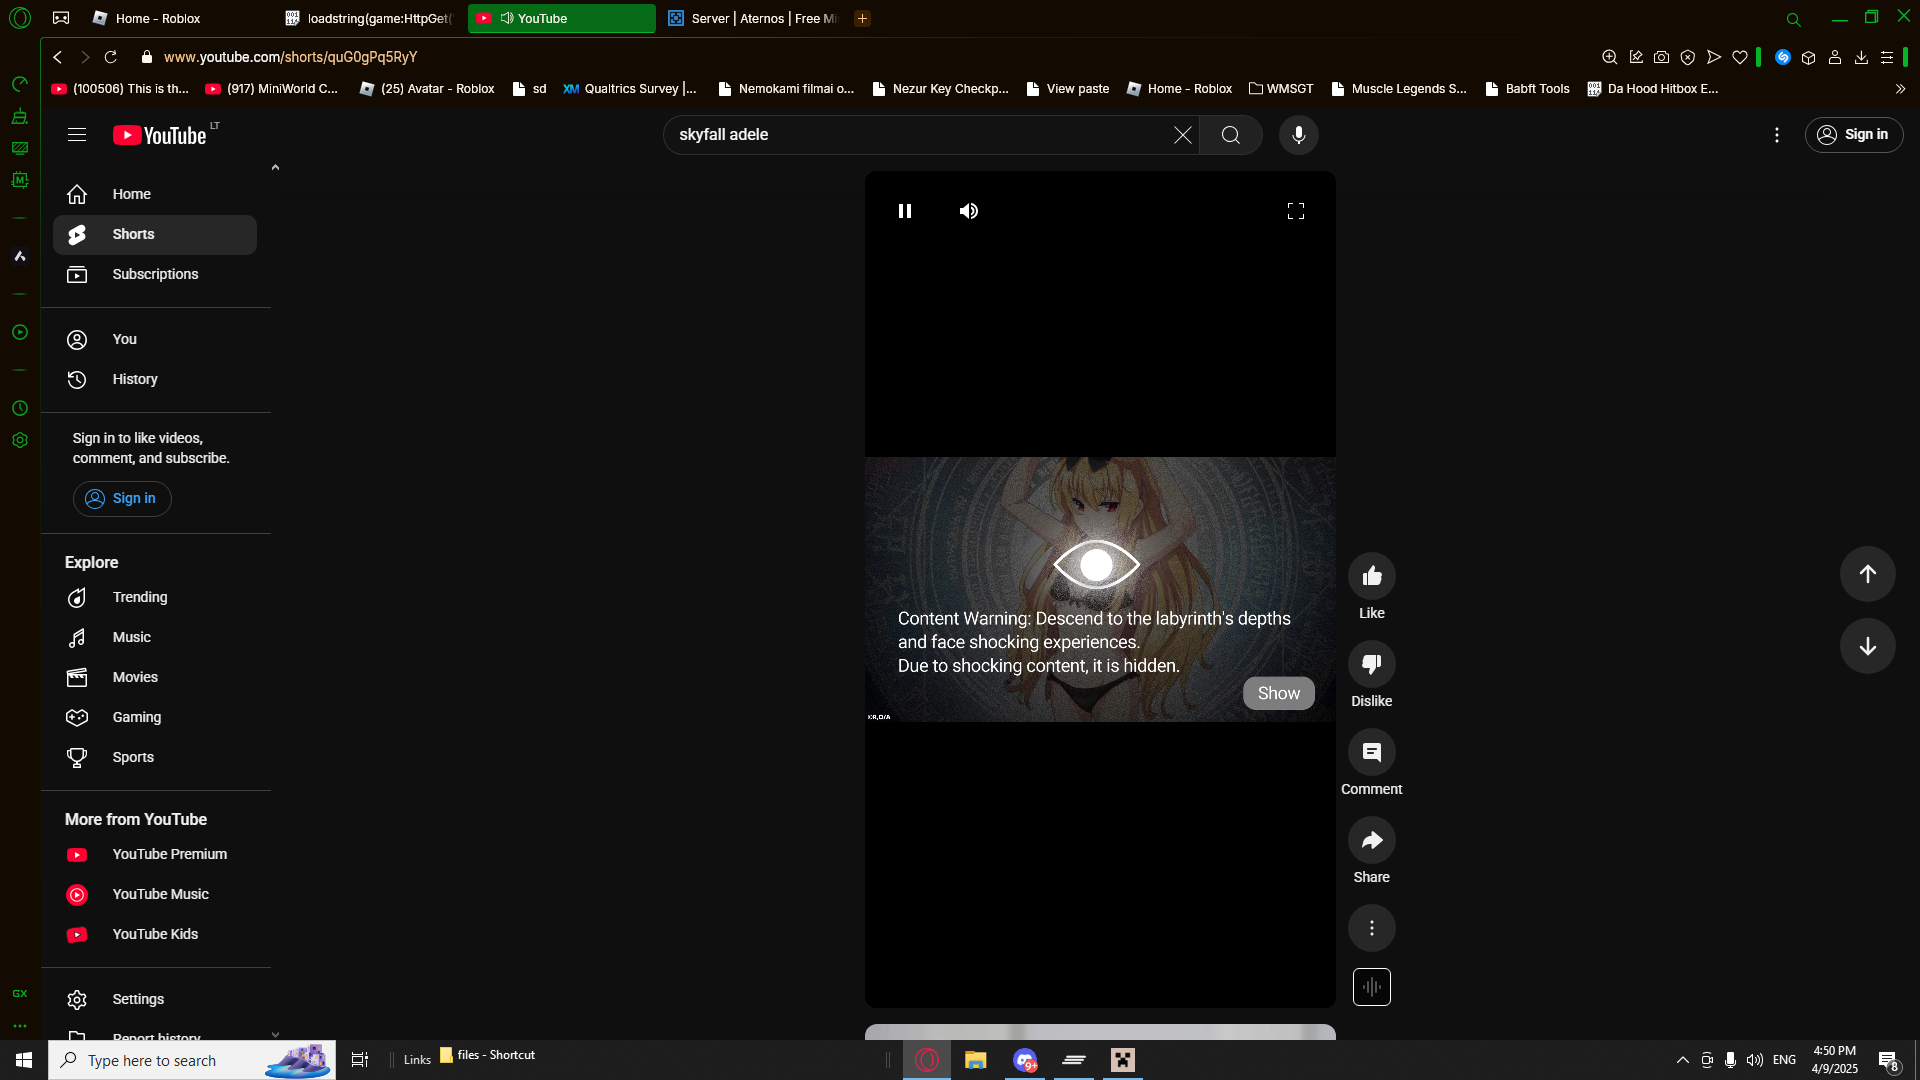
Task: Open Home in the sidebar
Action: [155, 195]
